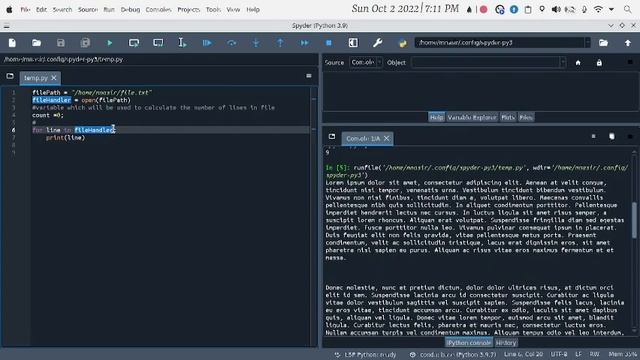The width and height of the screenshot is (640, 360).
Task: Change to parent directory arrow
Action: (628, 43)
